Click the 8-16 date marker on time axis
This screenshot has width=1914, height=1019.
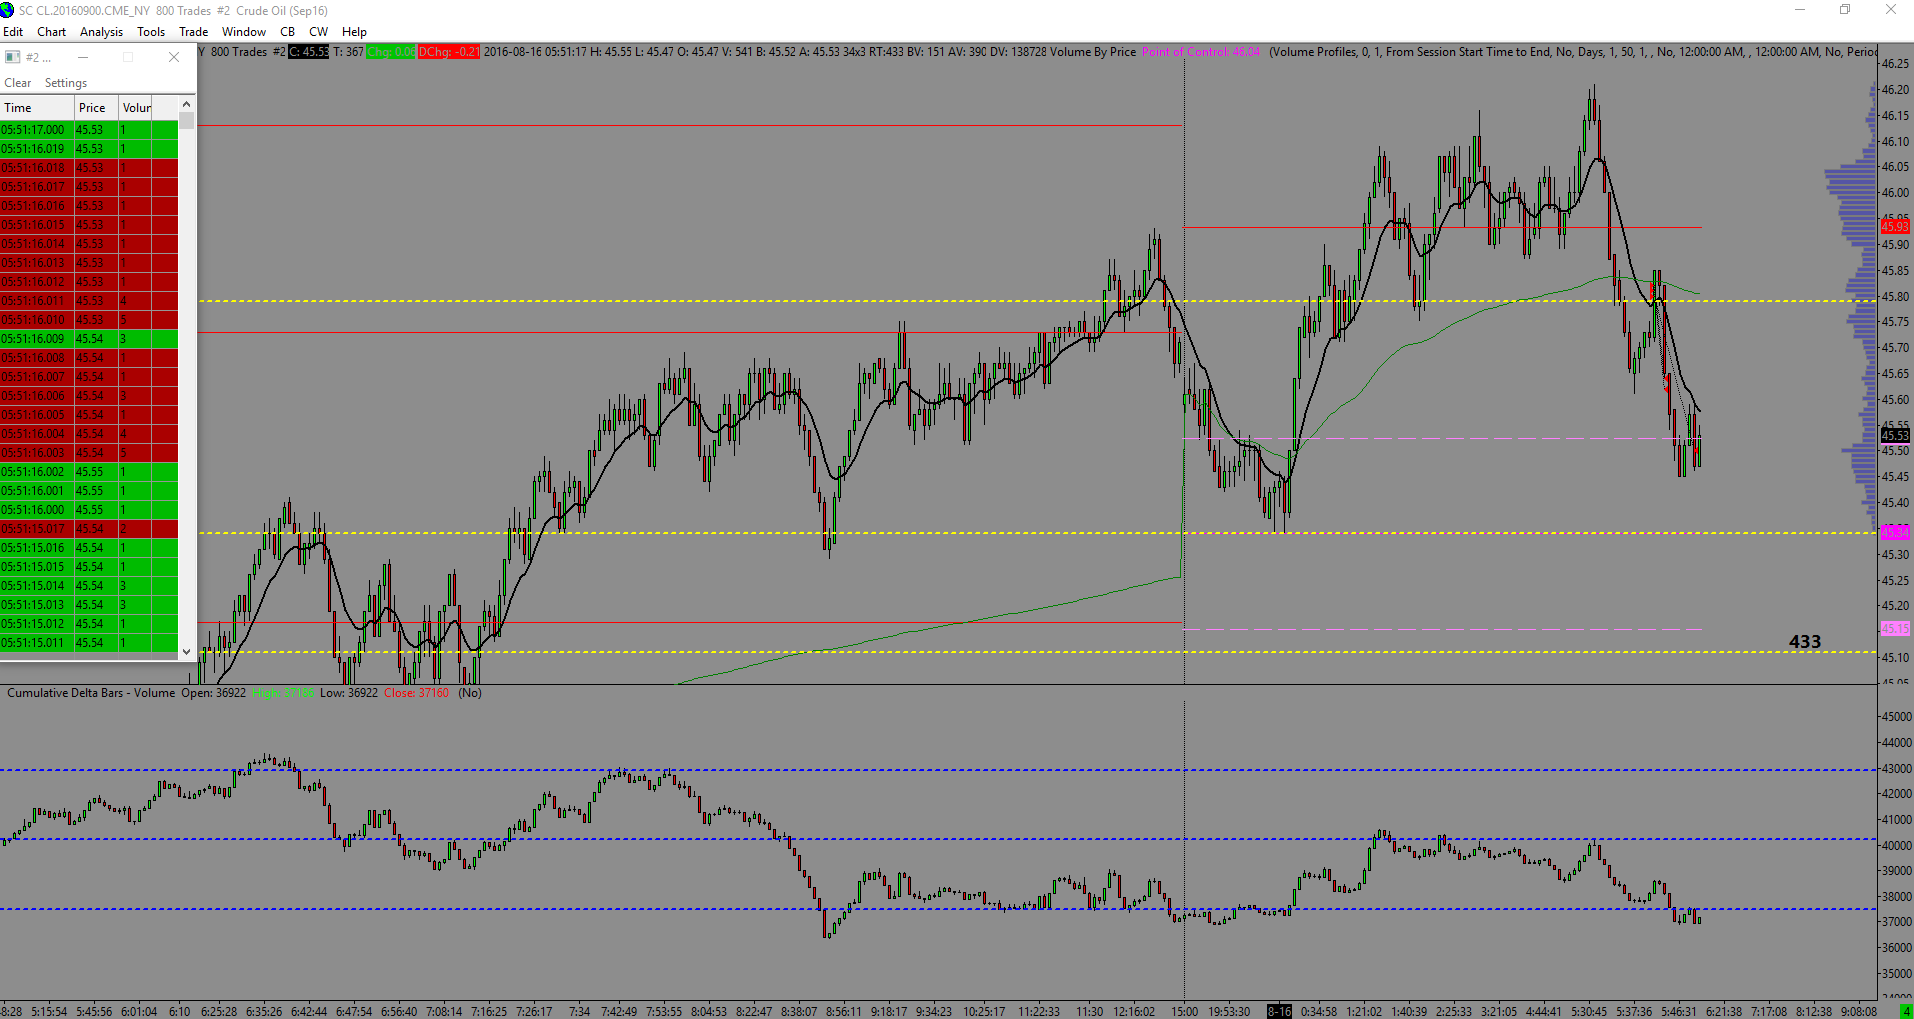pos(1279,1012)
